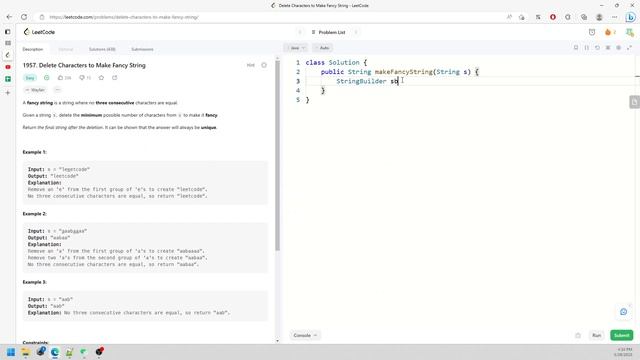Screen dimensions: 640x360
Task: Switch to the red YouTube vertical tab
Action: tap(8, 67)
